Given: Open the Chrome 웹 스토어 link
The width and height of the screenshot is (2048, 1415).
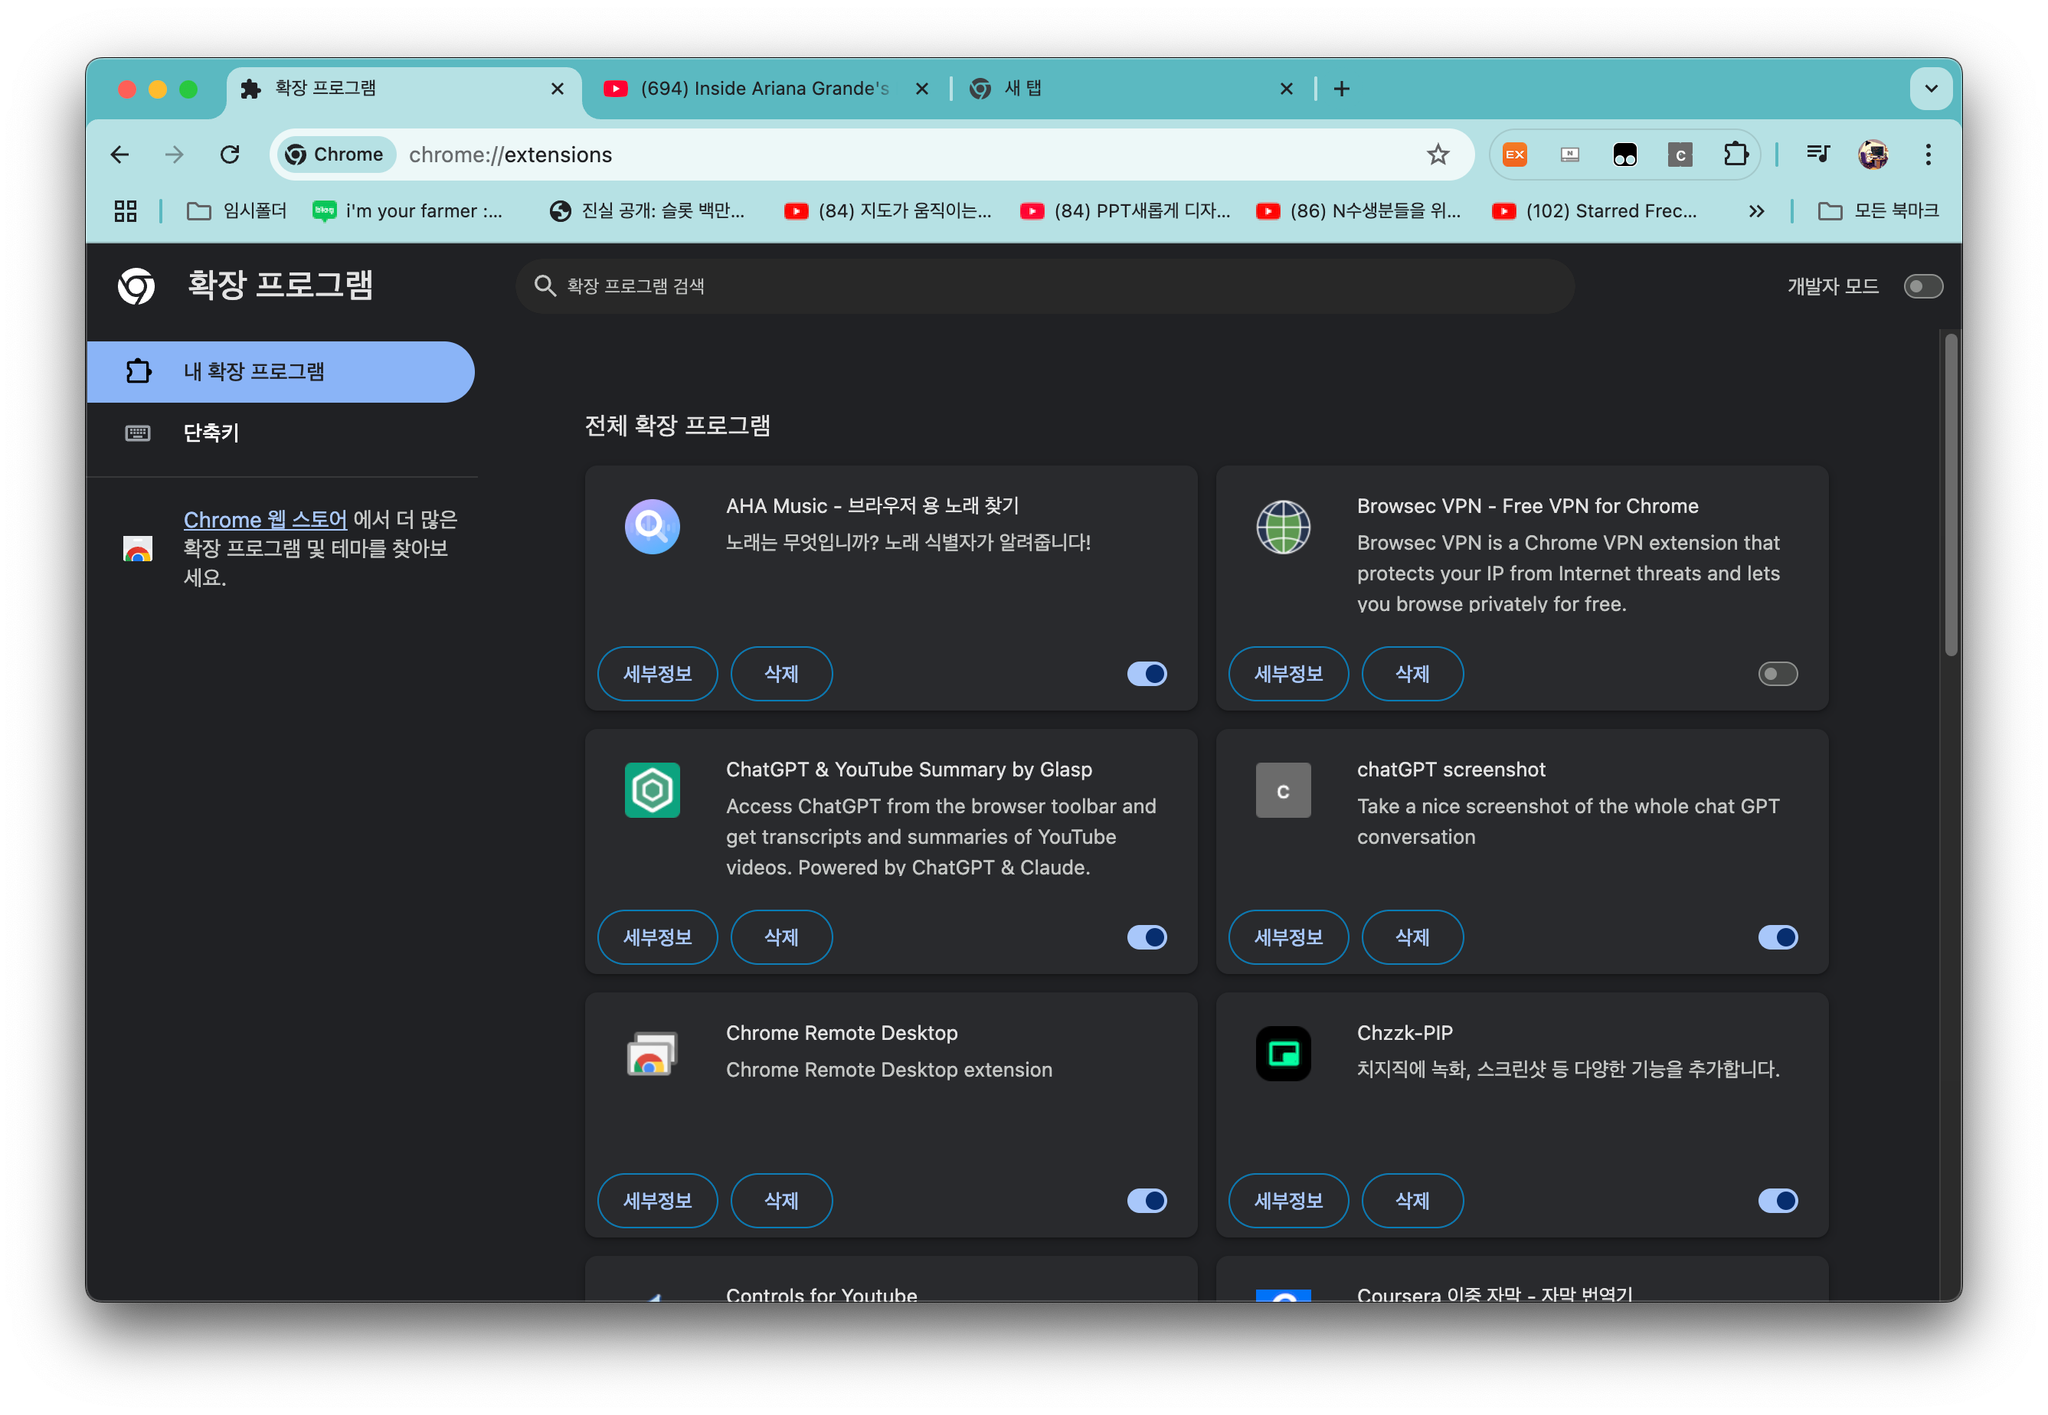Looking at the screenshot, I should 265,520.
